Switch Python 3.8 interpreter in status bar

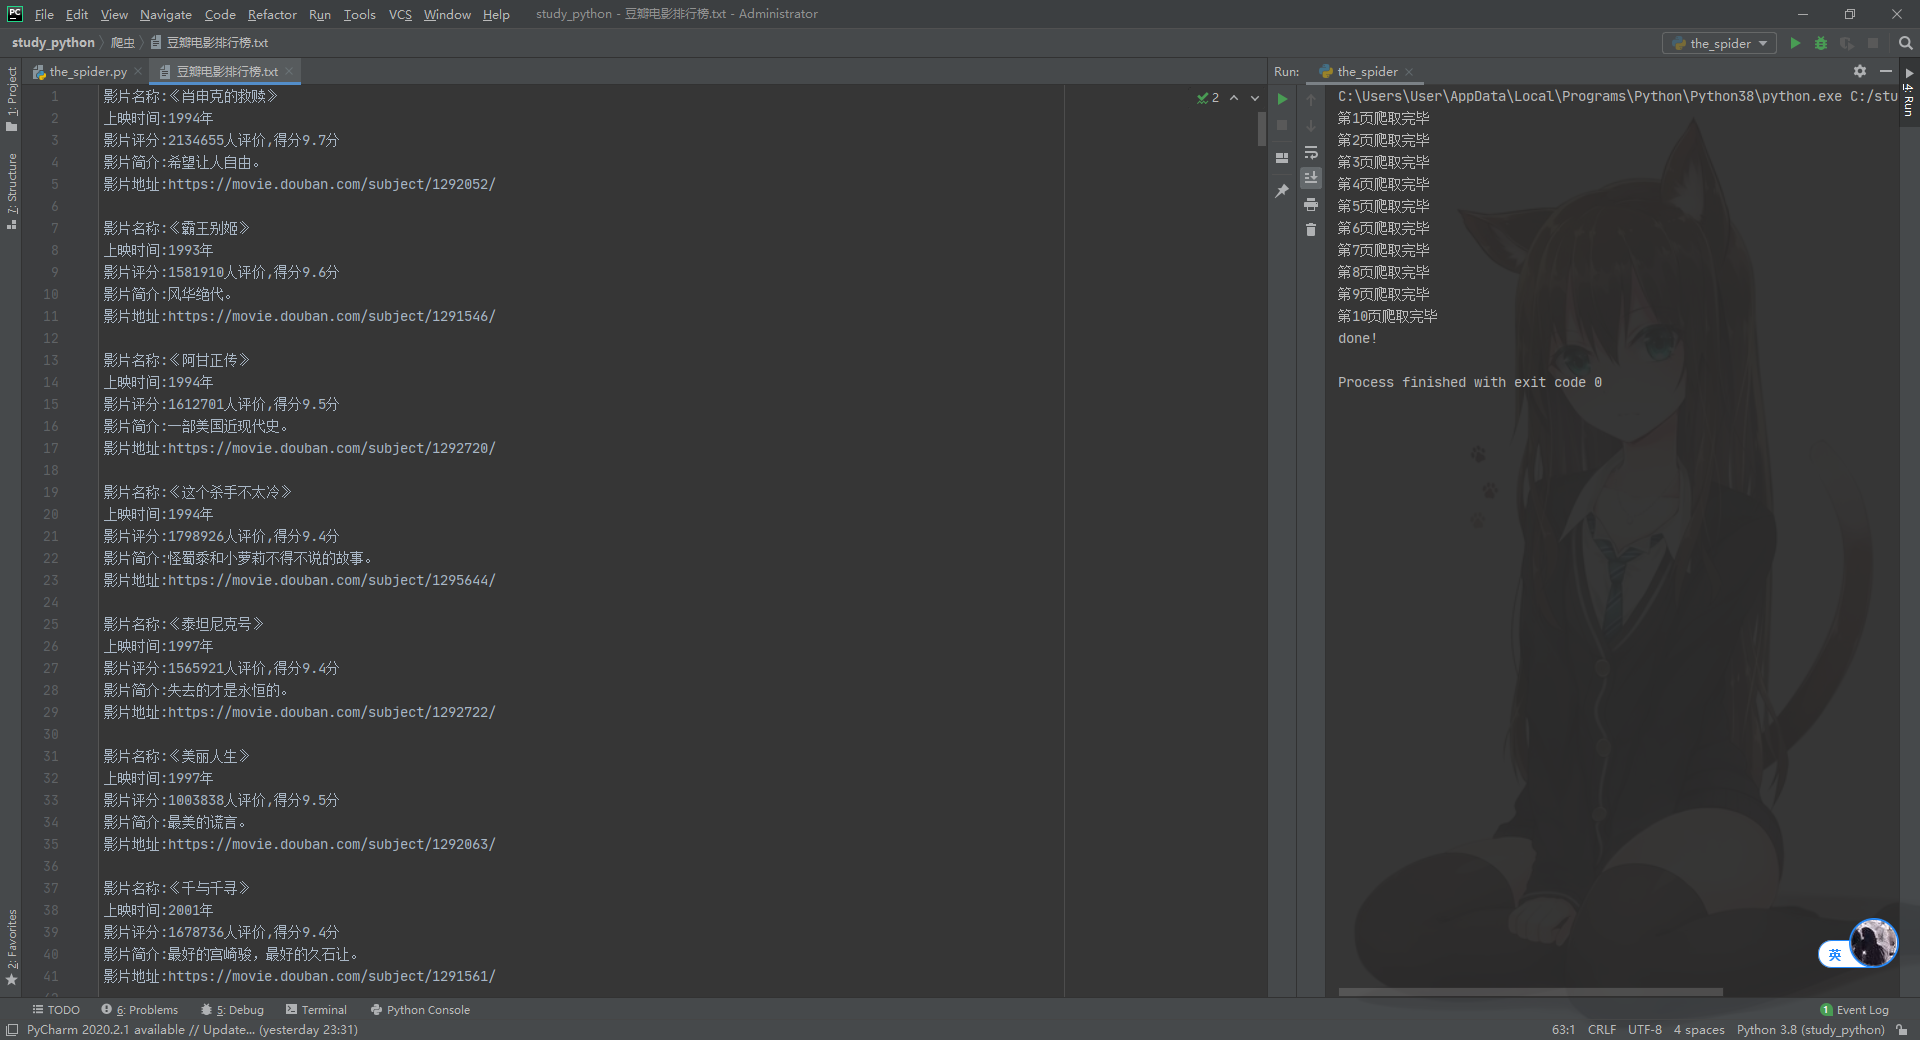[x=1810, y=1030]
